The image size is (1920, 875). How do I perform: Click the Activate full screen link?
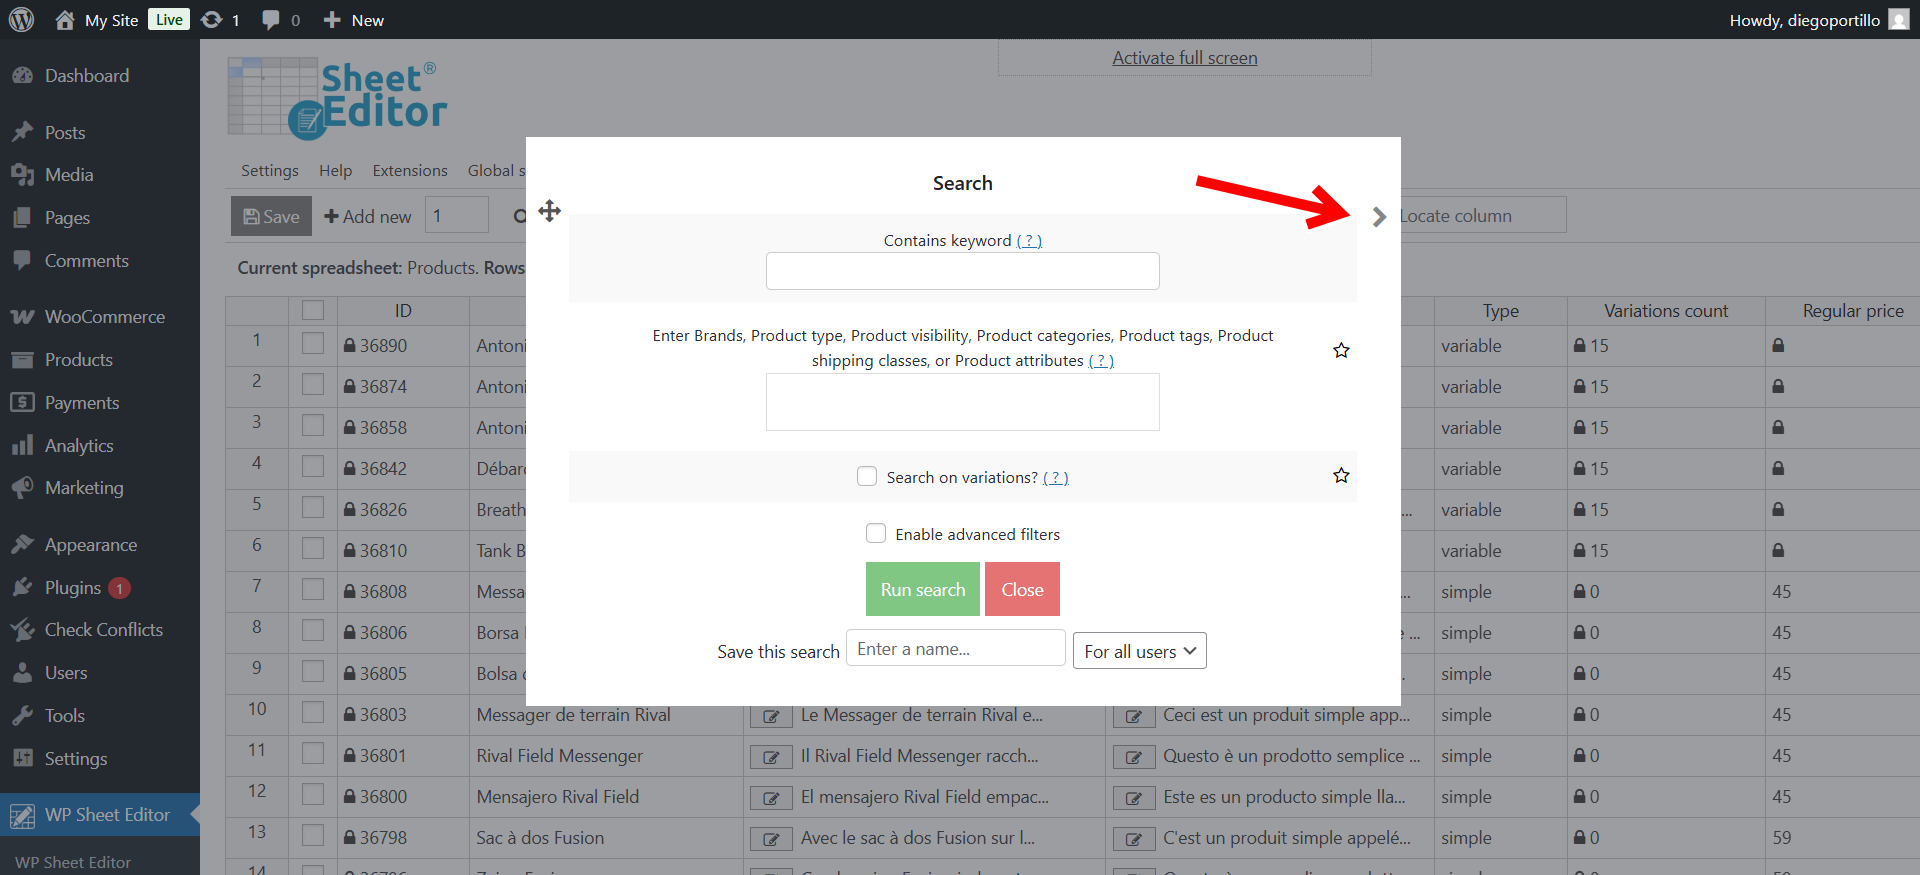[x=1184, y=58]
